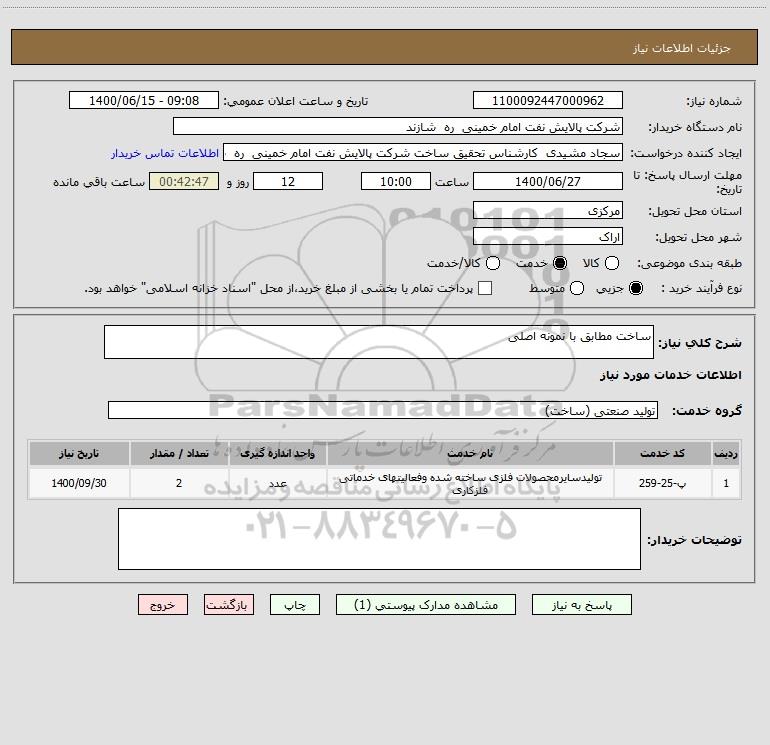Click the general description text area
Screen dimensions: 770x745
[379, 342]
